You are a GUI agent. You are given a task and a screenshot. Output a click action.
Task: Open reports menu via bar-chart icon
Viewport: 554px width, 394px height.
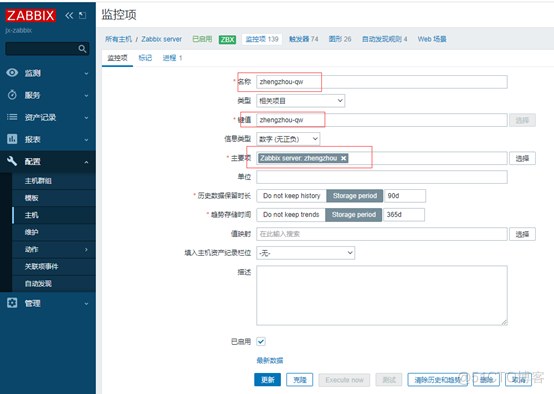12,139
